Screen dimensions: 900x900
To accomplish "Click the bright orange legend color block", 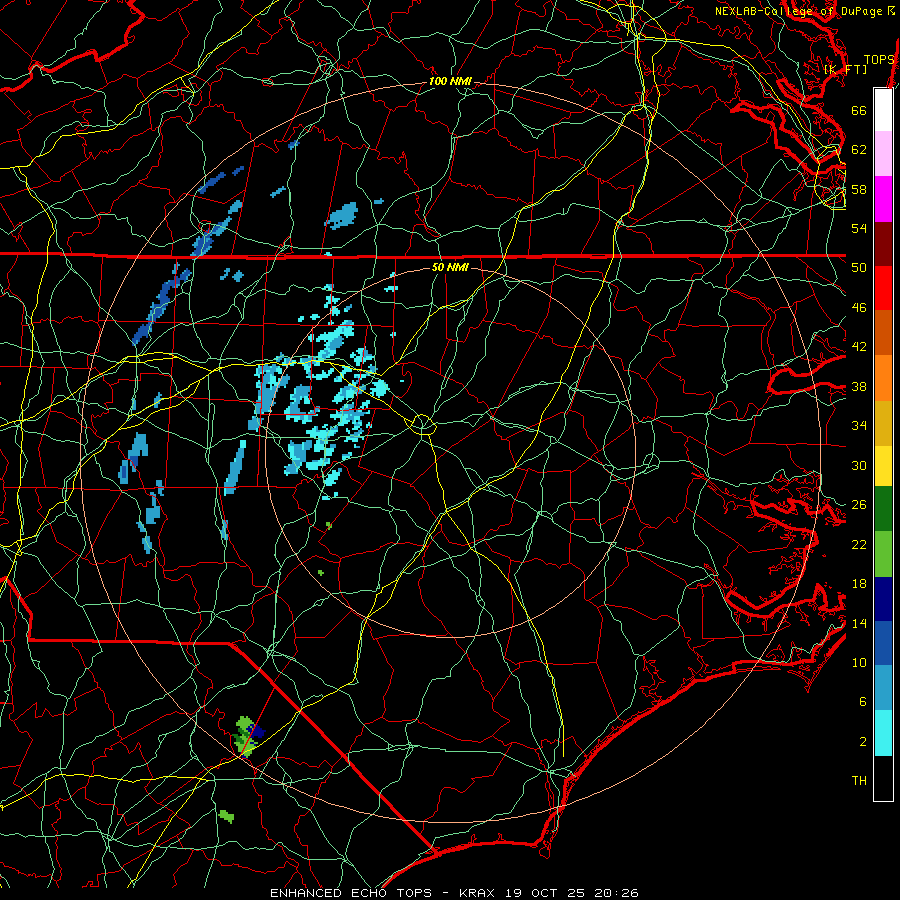I will (883, 378).
